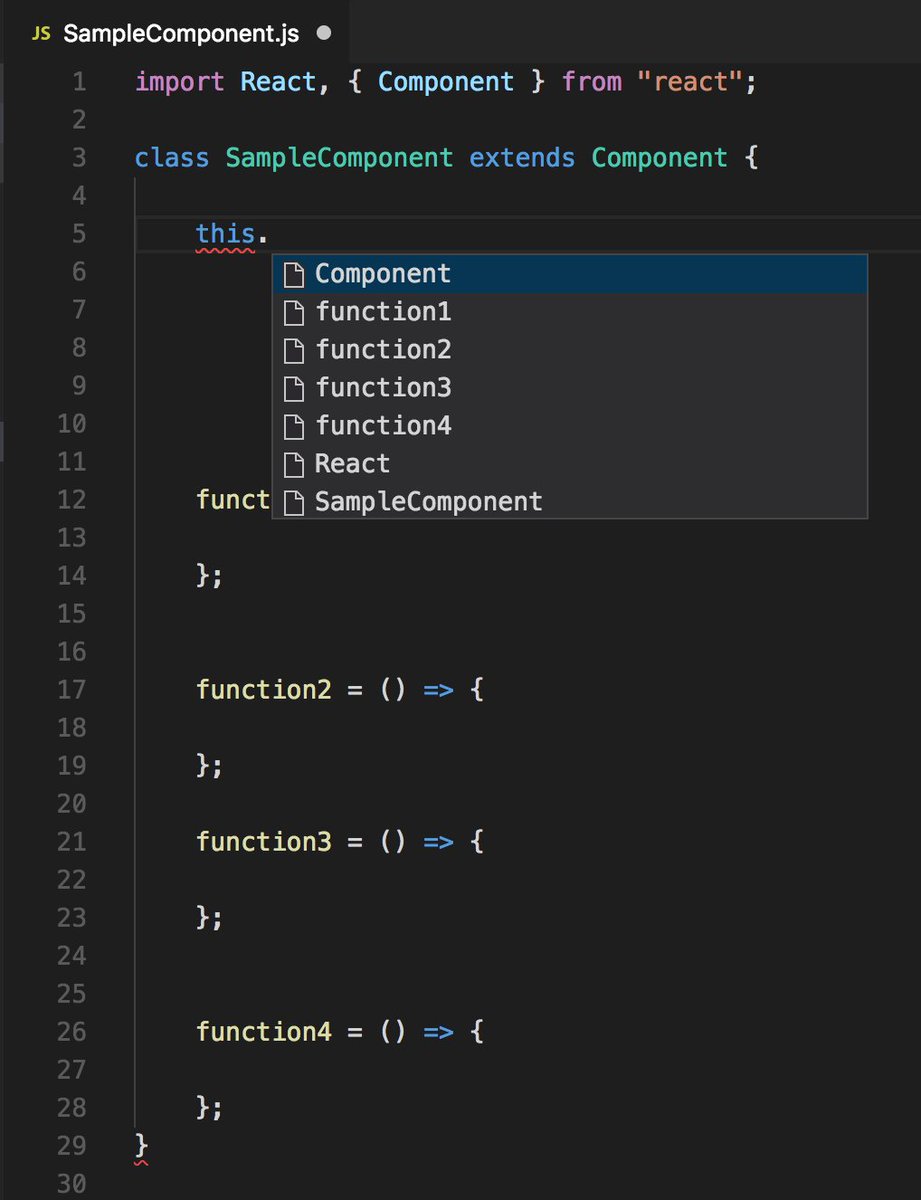Click the file icon beside function3 suggestion
Screen dimensions: 921x1200
[293, 388]
